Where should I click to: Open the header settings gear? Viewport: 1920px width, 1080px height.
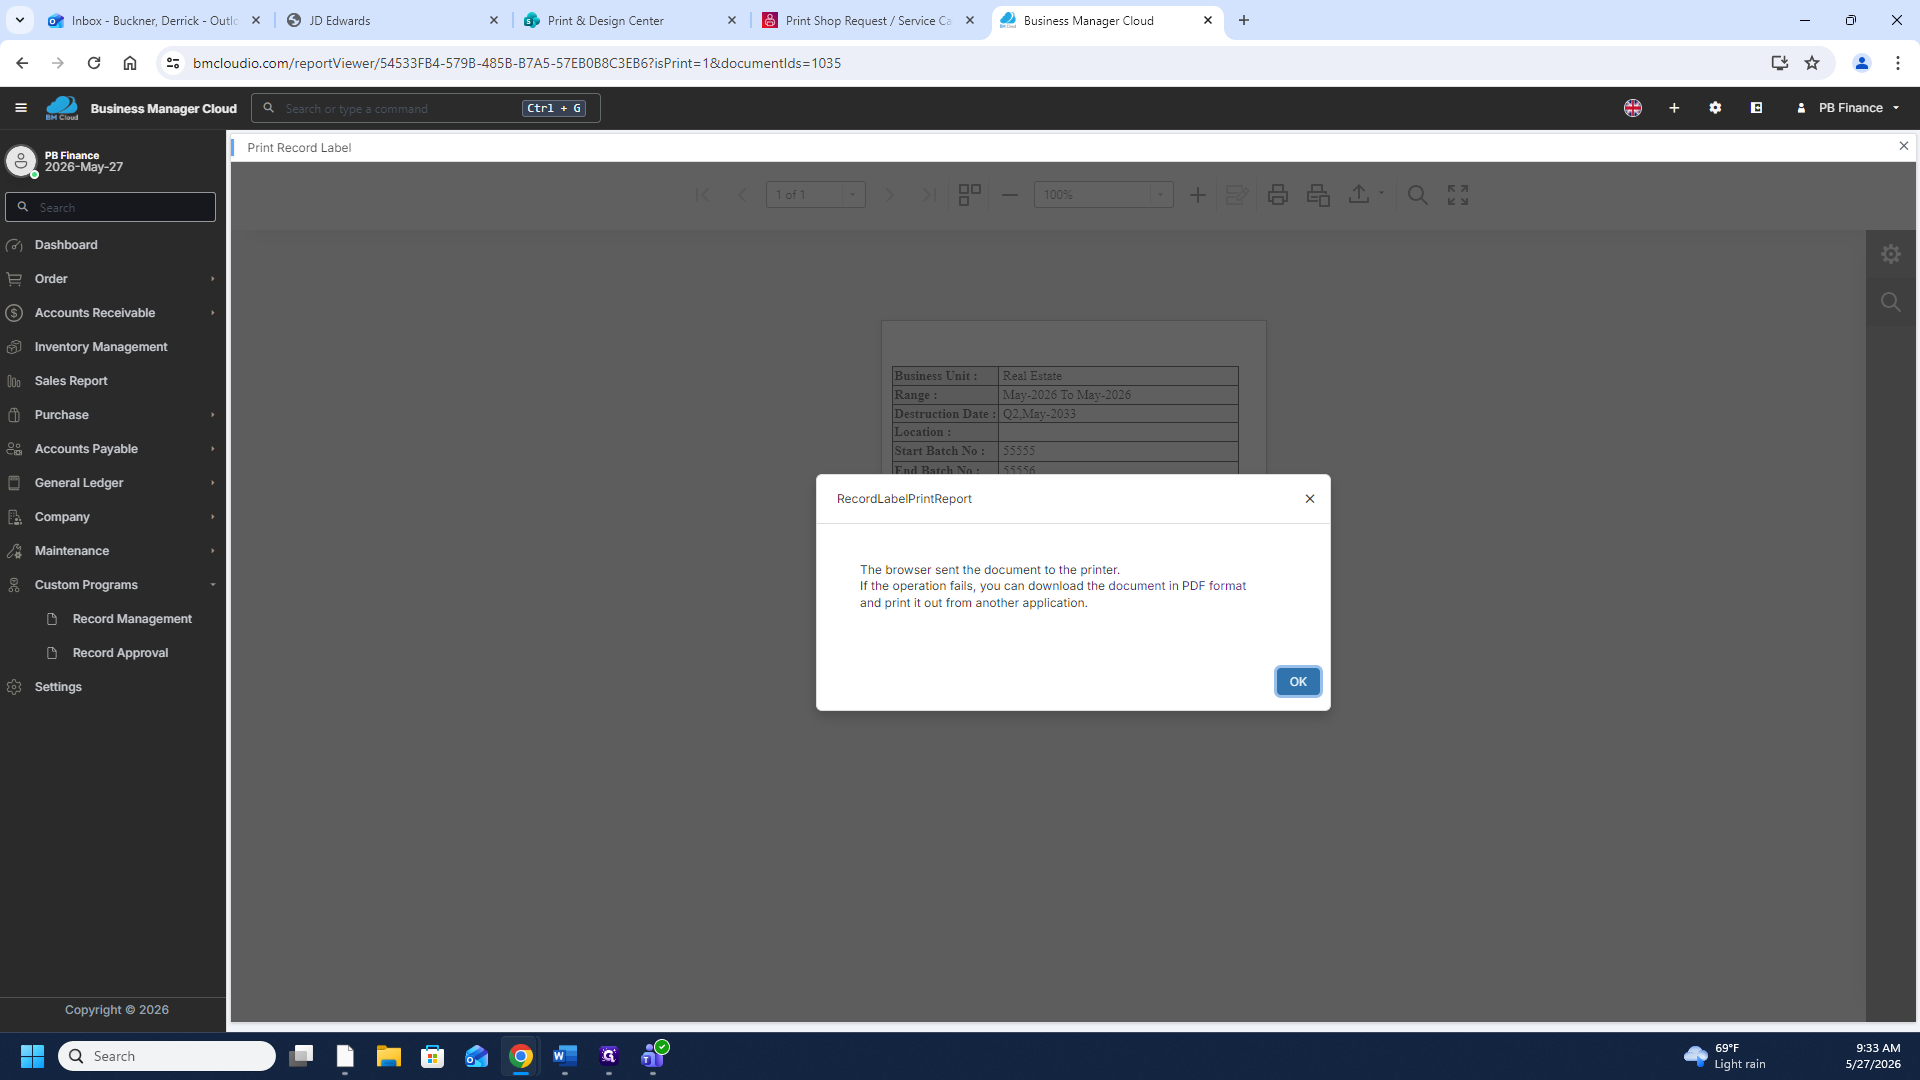coord(1715,108)
